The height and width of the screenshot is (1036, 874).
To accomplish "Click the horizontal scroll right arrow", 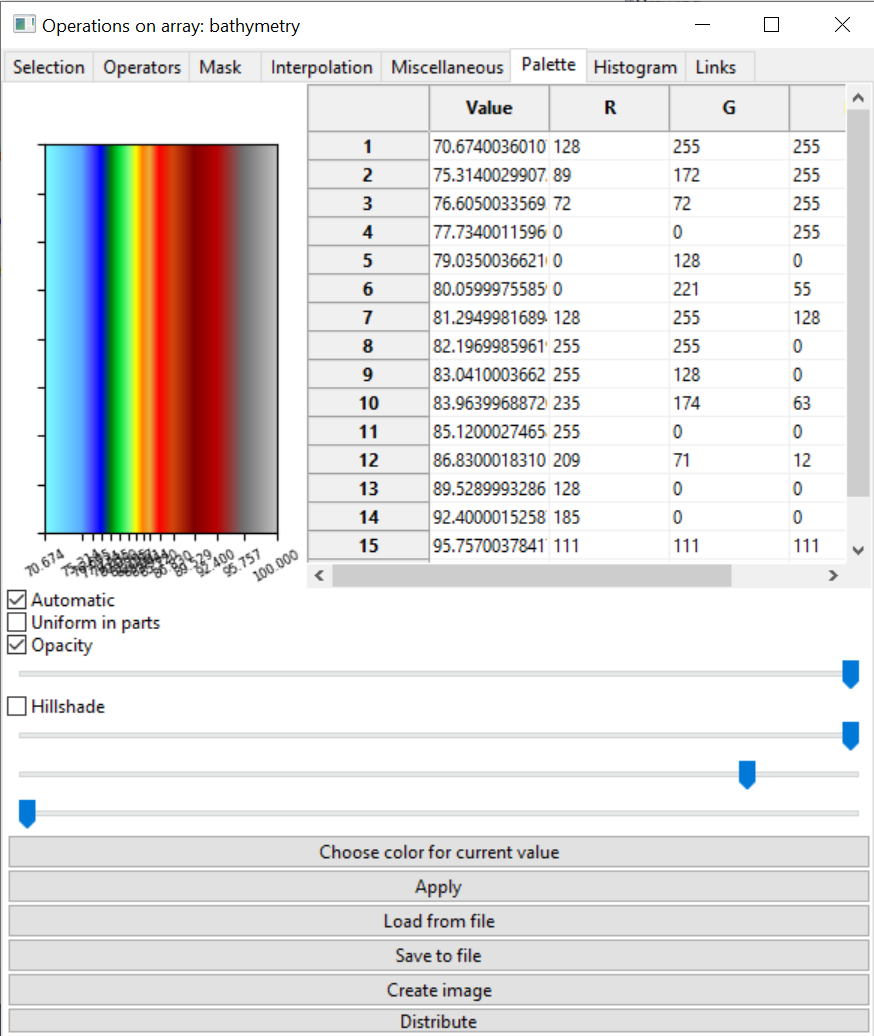I will point(832,576).
